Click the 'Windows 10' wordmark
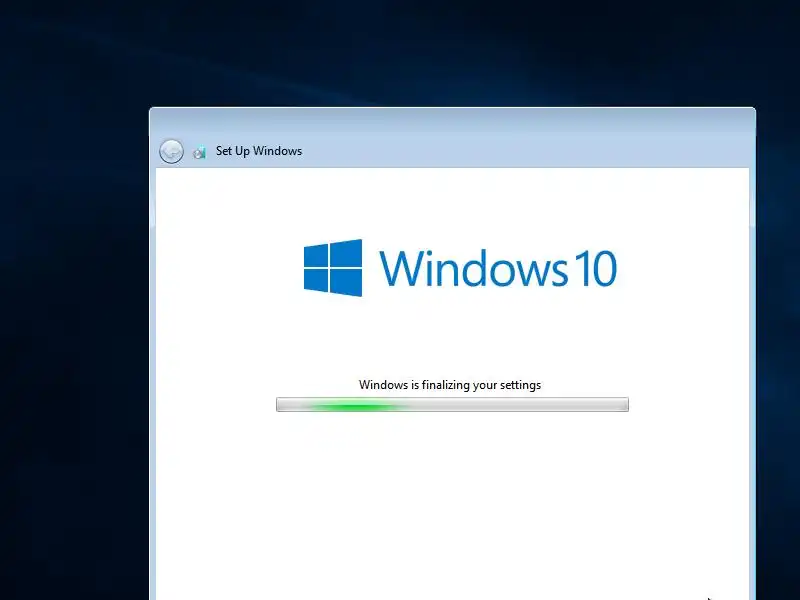The height and width of the screenshot is (600, 800). point(498,268)
